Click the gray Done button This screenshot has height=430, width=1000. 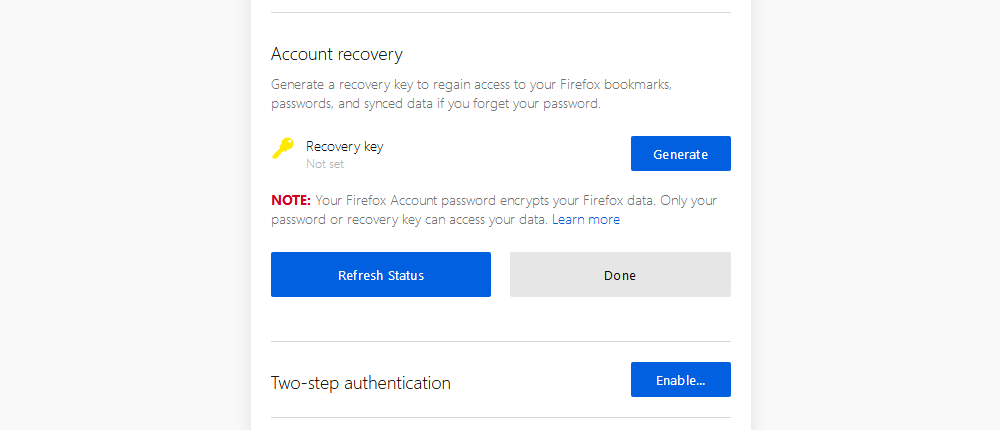(620, 275)
